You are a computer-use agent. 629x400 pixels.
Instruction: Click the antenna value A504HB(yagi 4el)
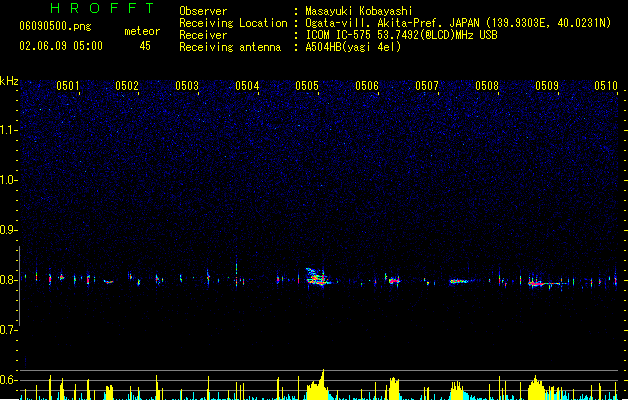353,47
